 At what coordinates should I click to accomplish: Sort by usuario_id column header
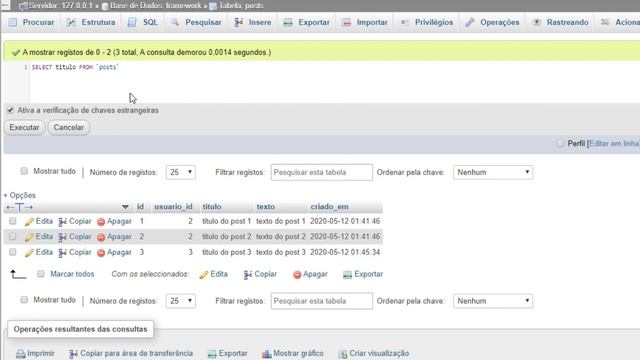tap(173, 207)
